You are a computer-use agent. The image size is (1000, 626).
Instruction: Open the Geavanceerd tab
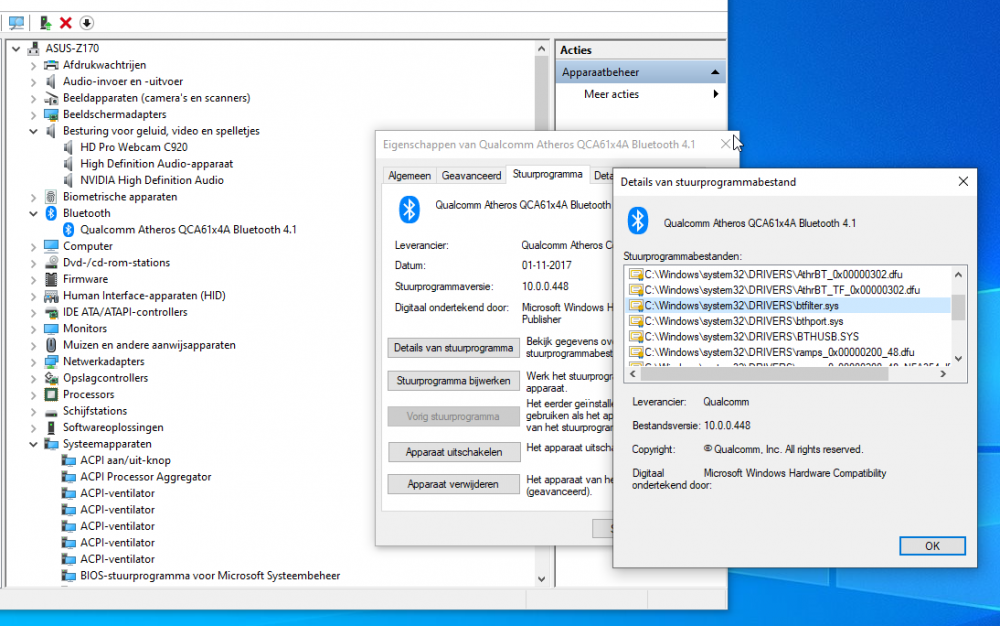coord(471,175)
